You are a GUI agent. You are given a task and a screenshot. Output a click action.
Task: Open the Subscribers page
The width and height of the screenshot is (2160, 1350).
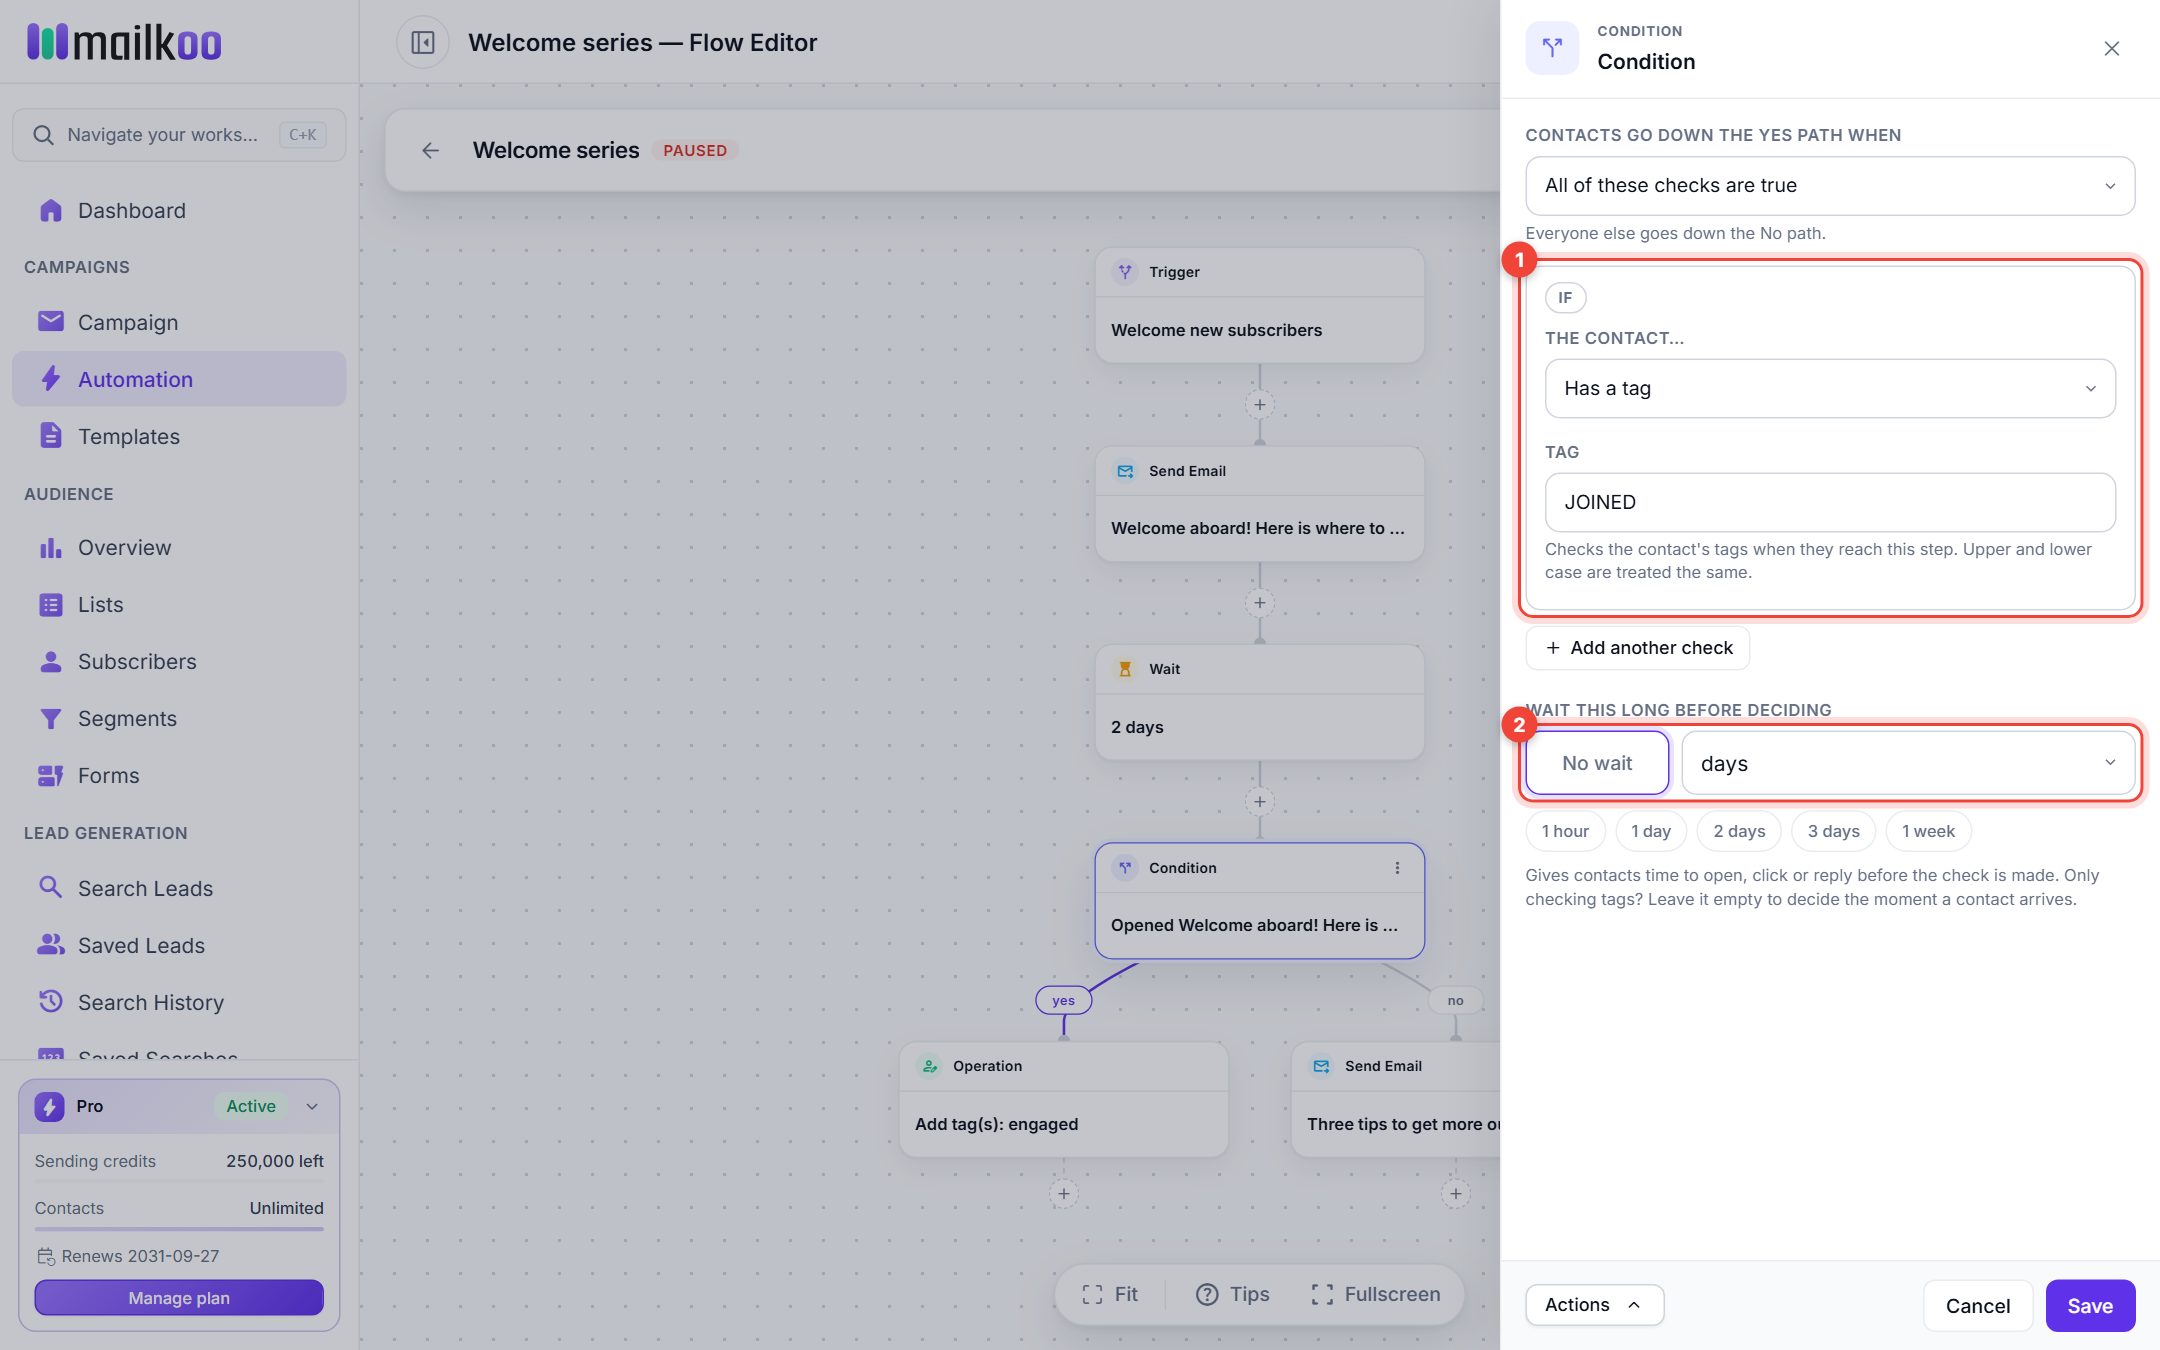[179, 662]
